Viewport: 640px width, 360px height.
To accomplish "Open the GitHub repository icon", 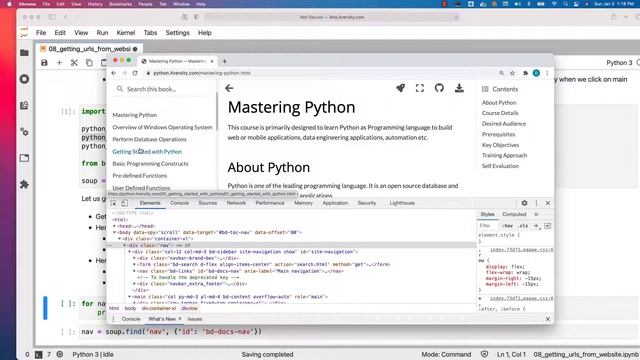I will coord(439,88).
